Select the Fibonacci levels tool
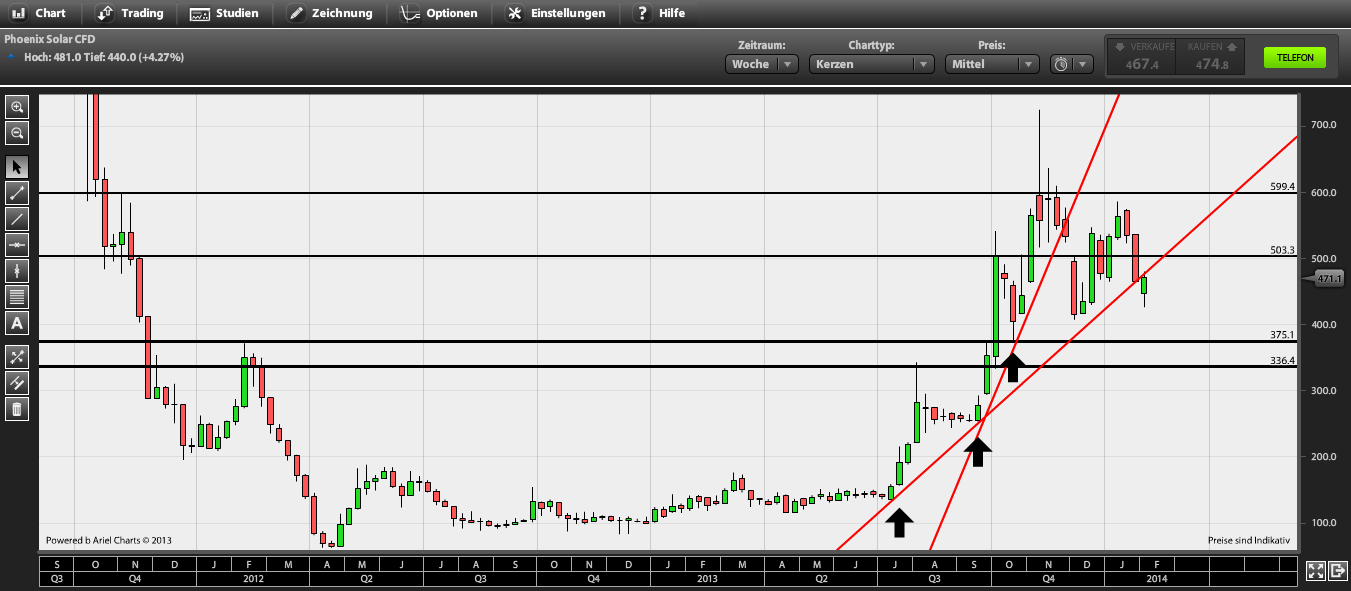Image resolution: width=1351 pixels, height=591 pixels. 17,297
